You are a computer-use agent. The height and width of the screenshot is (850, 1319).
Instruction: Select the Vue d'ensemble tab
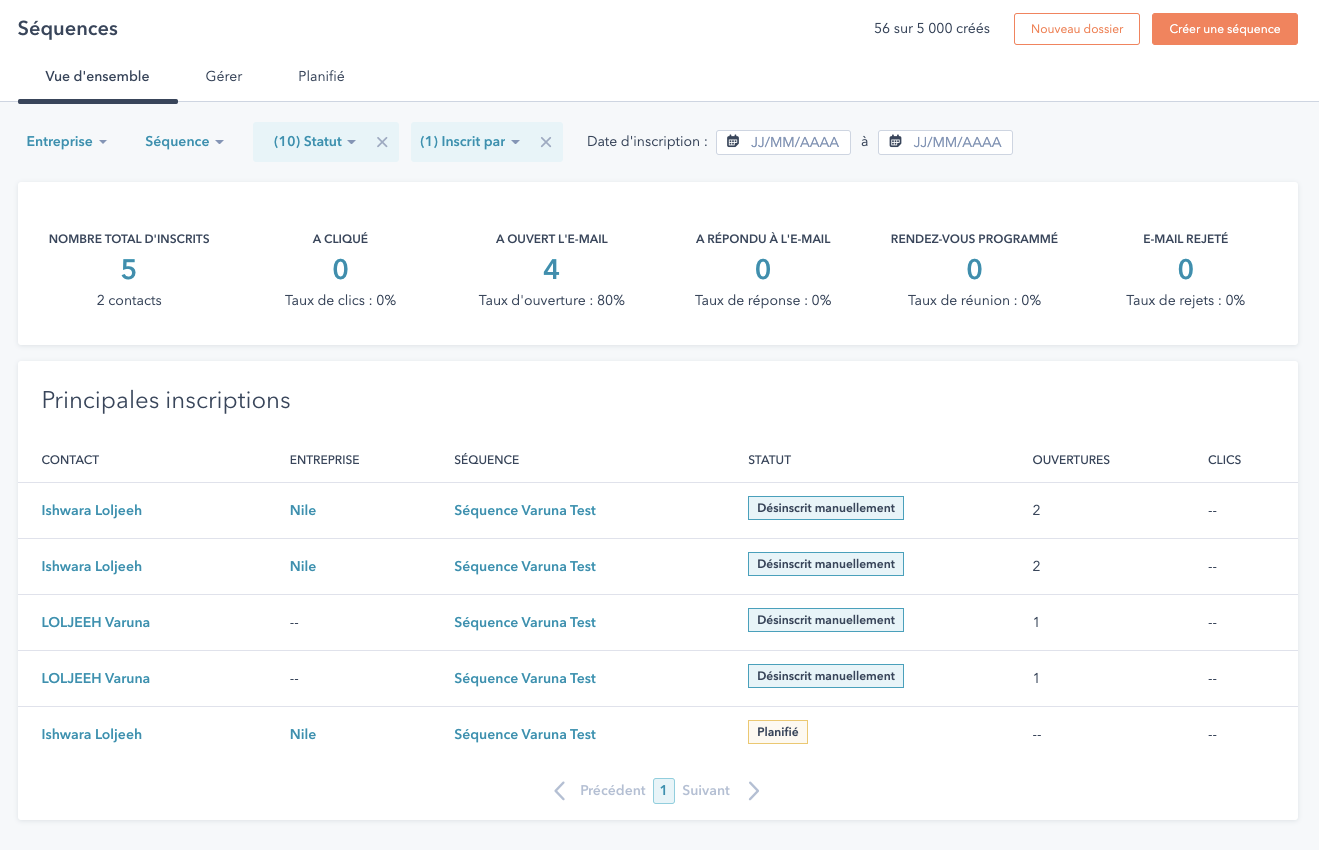[97, 76]
